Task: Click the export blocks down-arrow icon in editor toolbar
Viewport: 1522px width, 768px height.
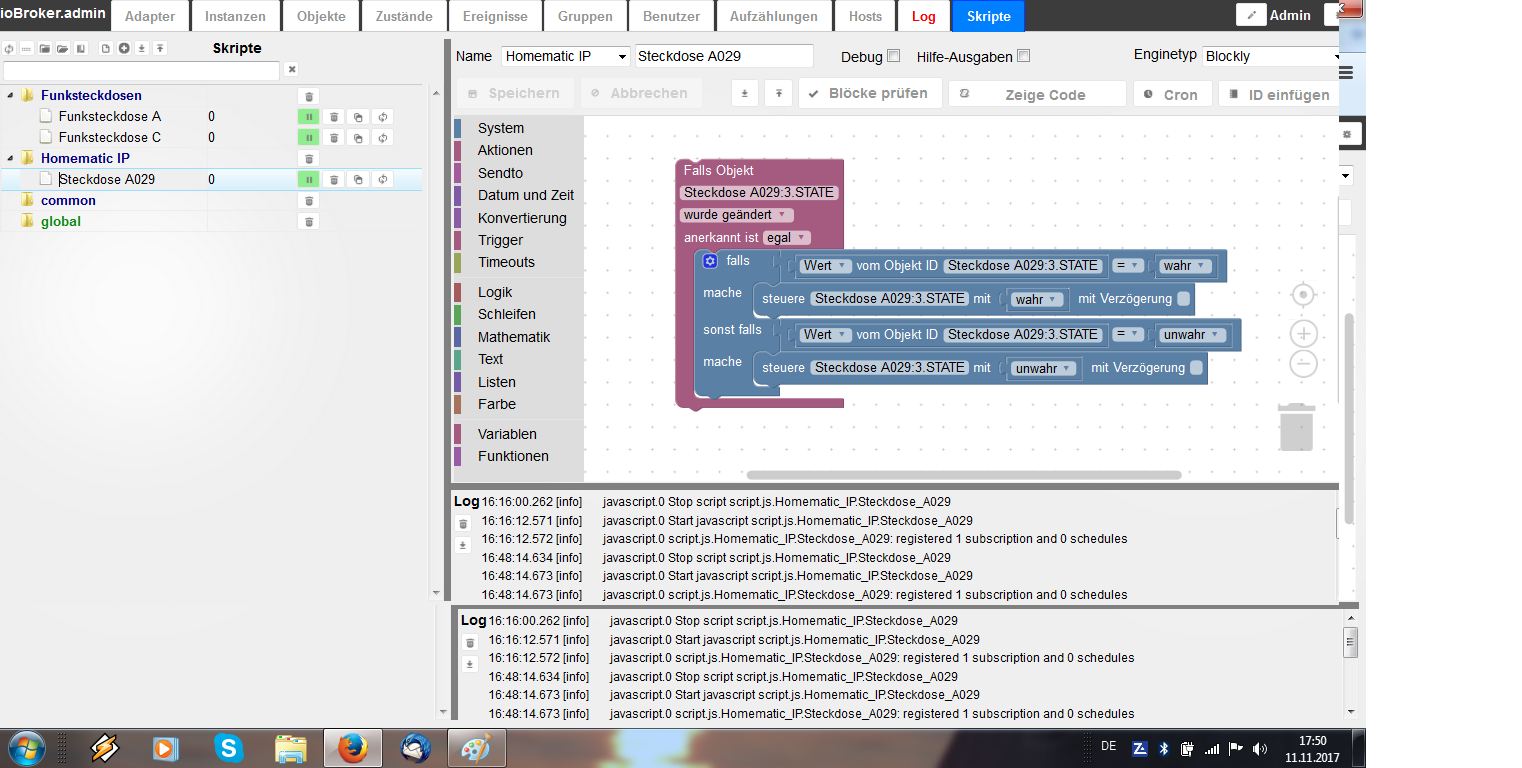Action: pyautogui.click(x=744, y=93)
